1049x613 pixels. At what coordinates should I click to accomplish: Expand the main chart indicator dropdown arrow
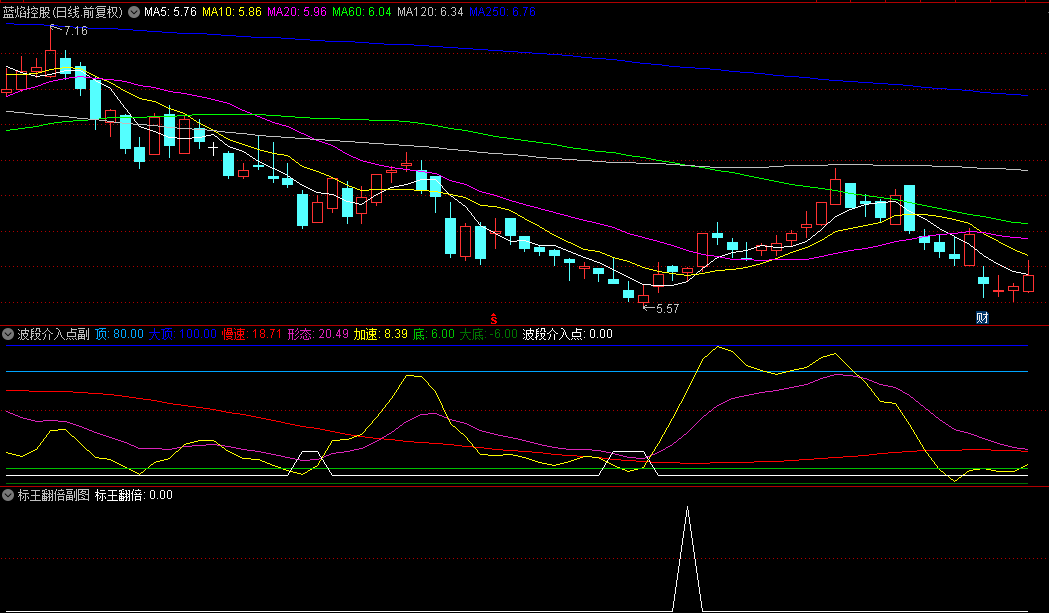(x=133, y=12)
